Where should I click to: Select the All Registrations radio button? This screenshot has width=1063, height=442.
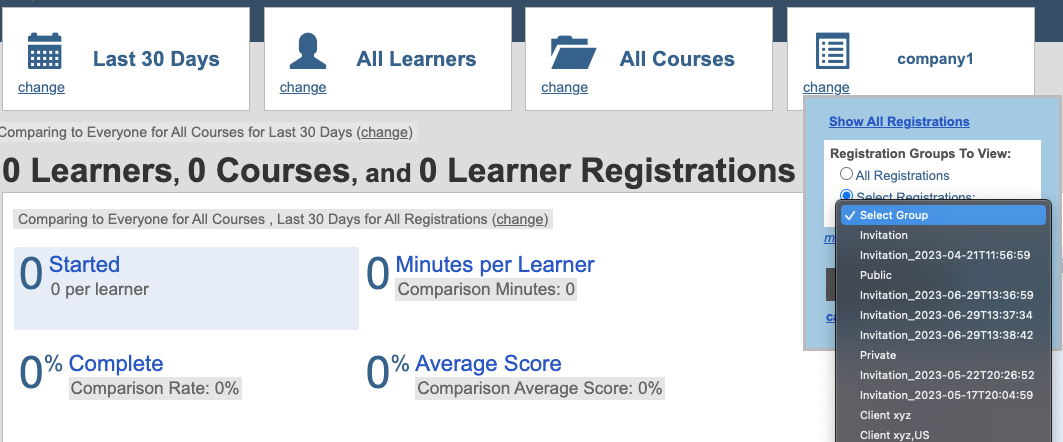pos(846,175)
